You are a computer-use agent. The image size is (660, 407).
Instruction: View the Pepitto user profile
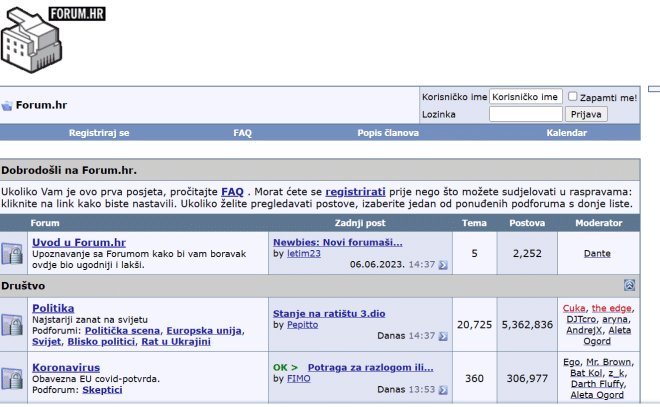click(303, 325)
